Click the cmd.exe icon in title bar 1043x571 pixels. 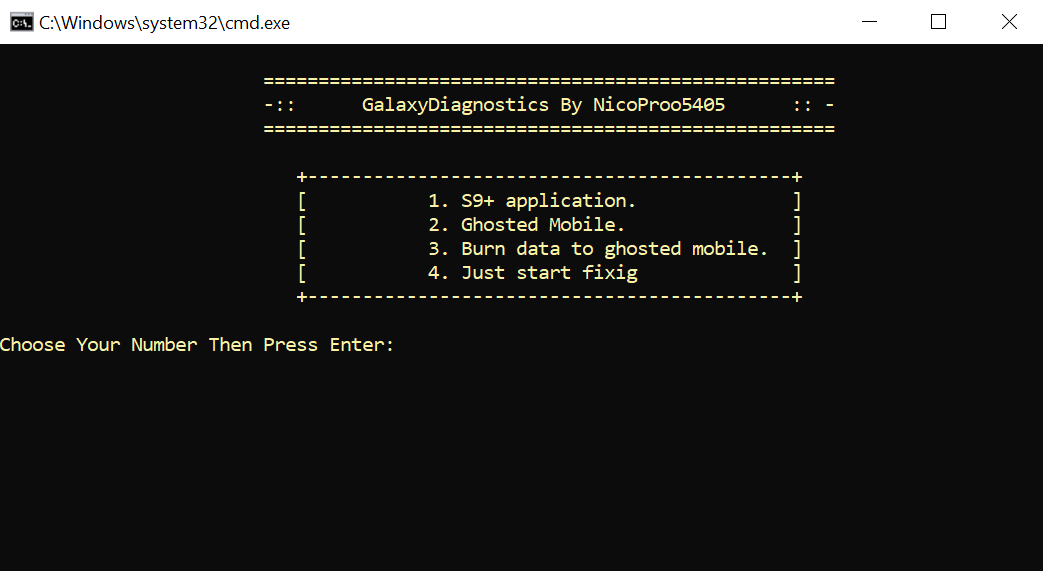pos(21,23)
